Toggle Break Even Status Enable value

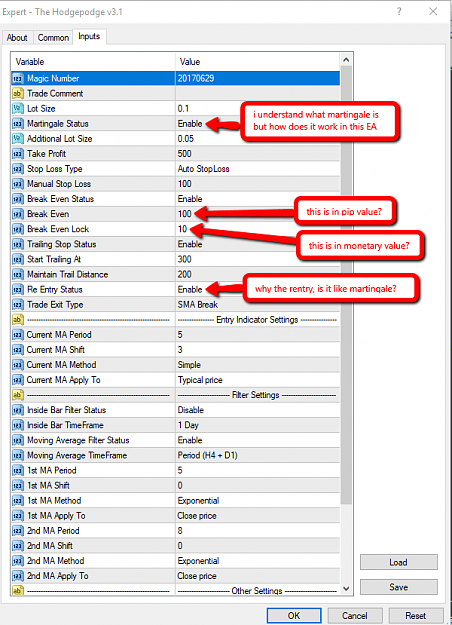(190, 199)
